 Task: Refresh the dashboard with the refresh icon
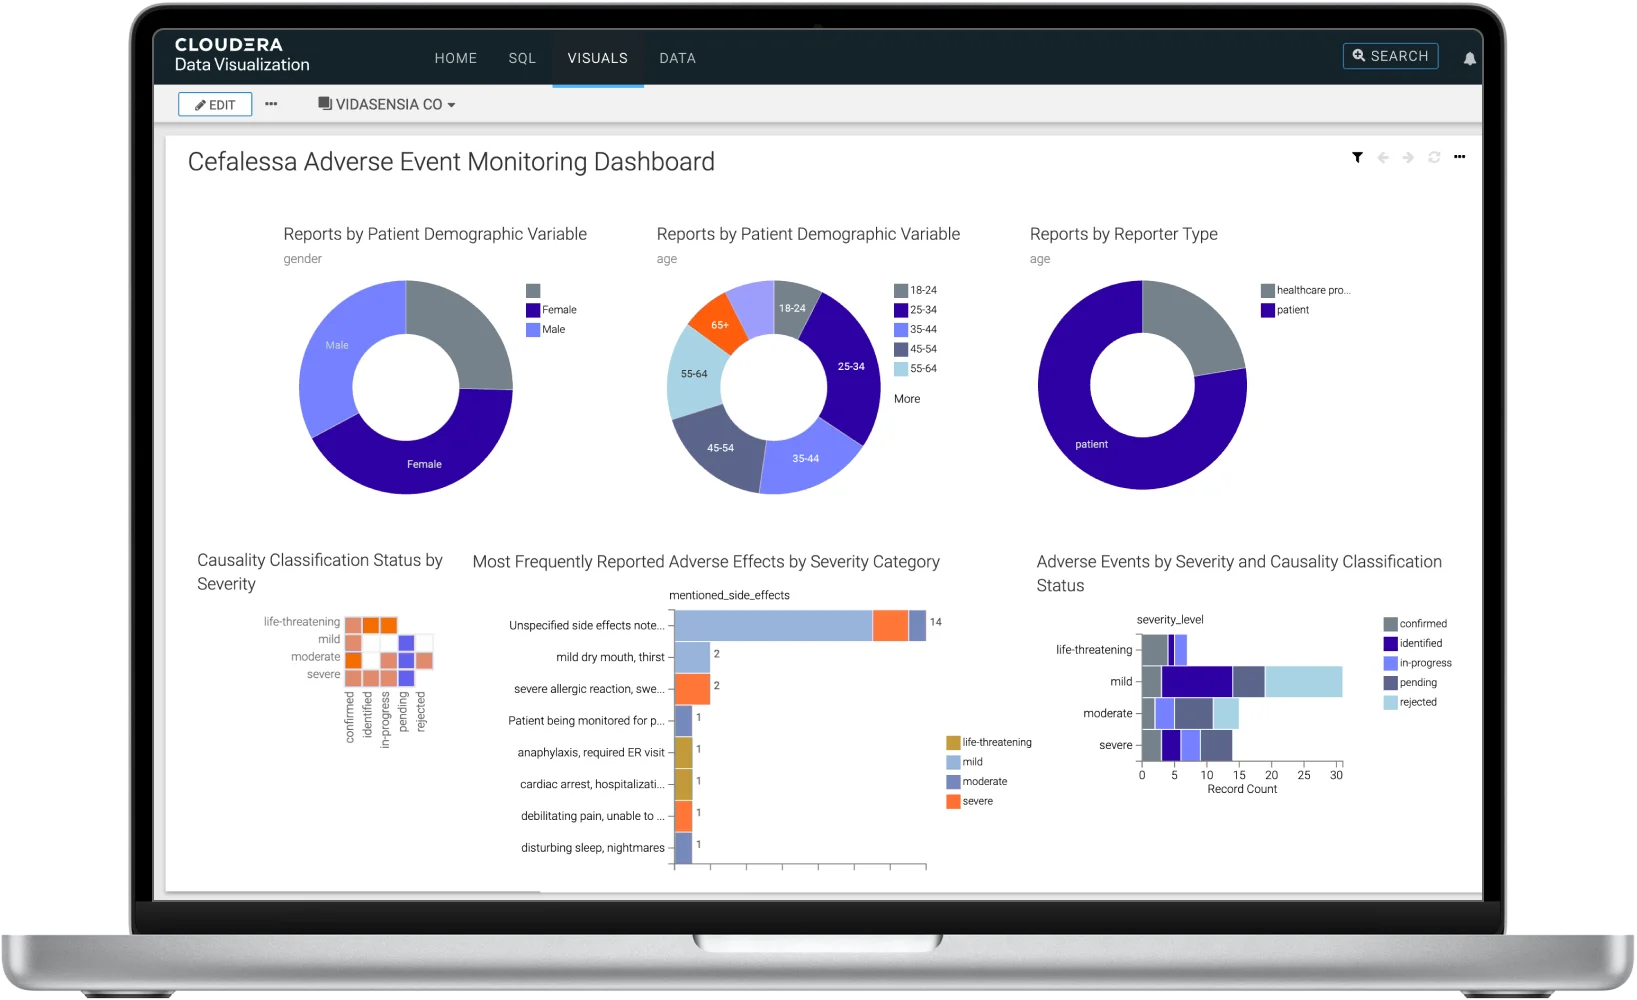(1434, 158)
